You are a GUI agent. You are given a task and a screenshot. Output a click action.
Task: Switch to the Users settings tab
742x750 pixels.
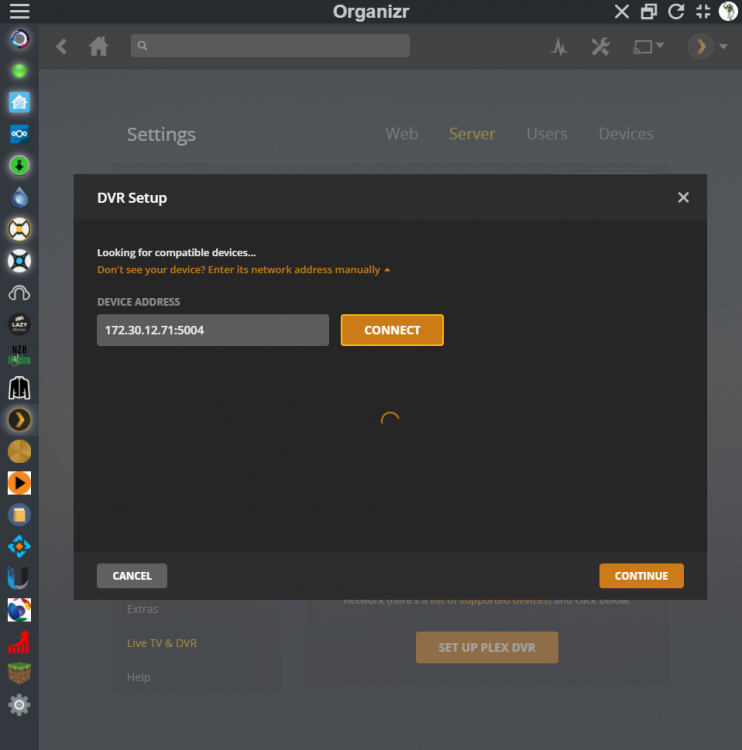[547, 134]
